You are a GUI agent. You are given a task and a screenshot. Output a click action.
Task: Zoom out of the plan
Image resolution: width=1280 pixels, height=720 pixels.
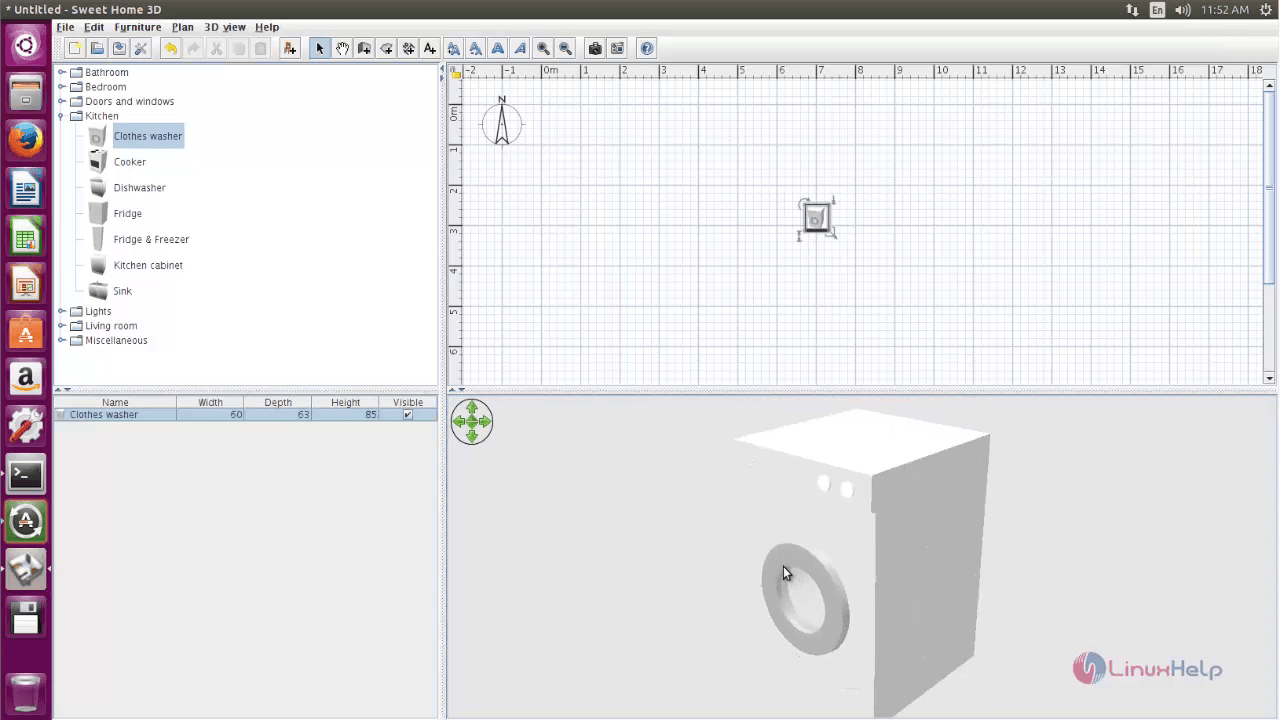(565, 48)
